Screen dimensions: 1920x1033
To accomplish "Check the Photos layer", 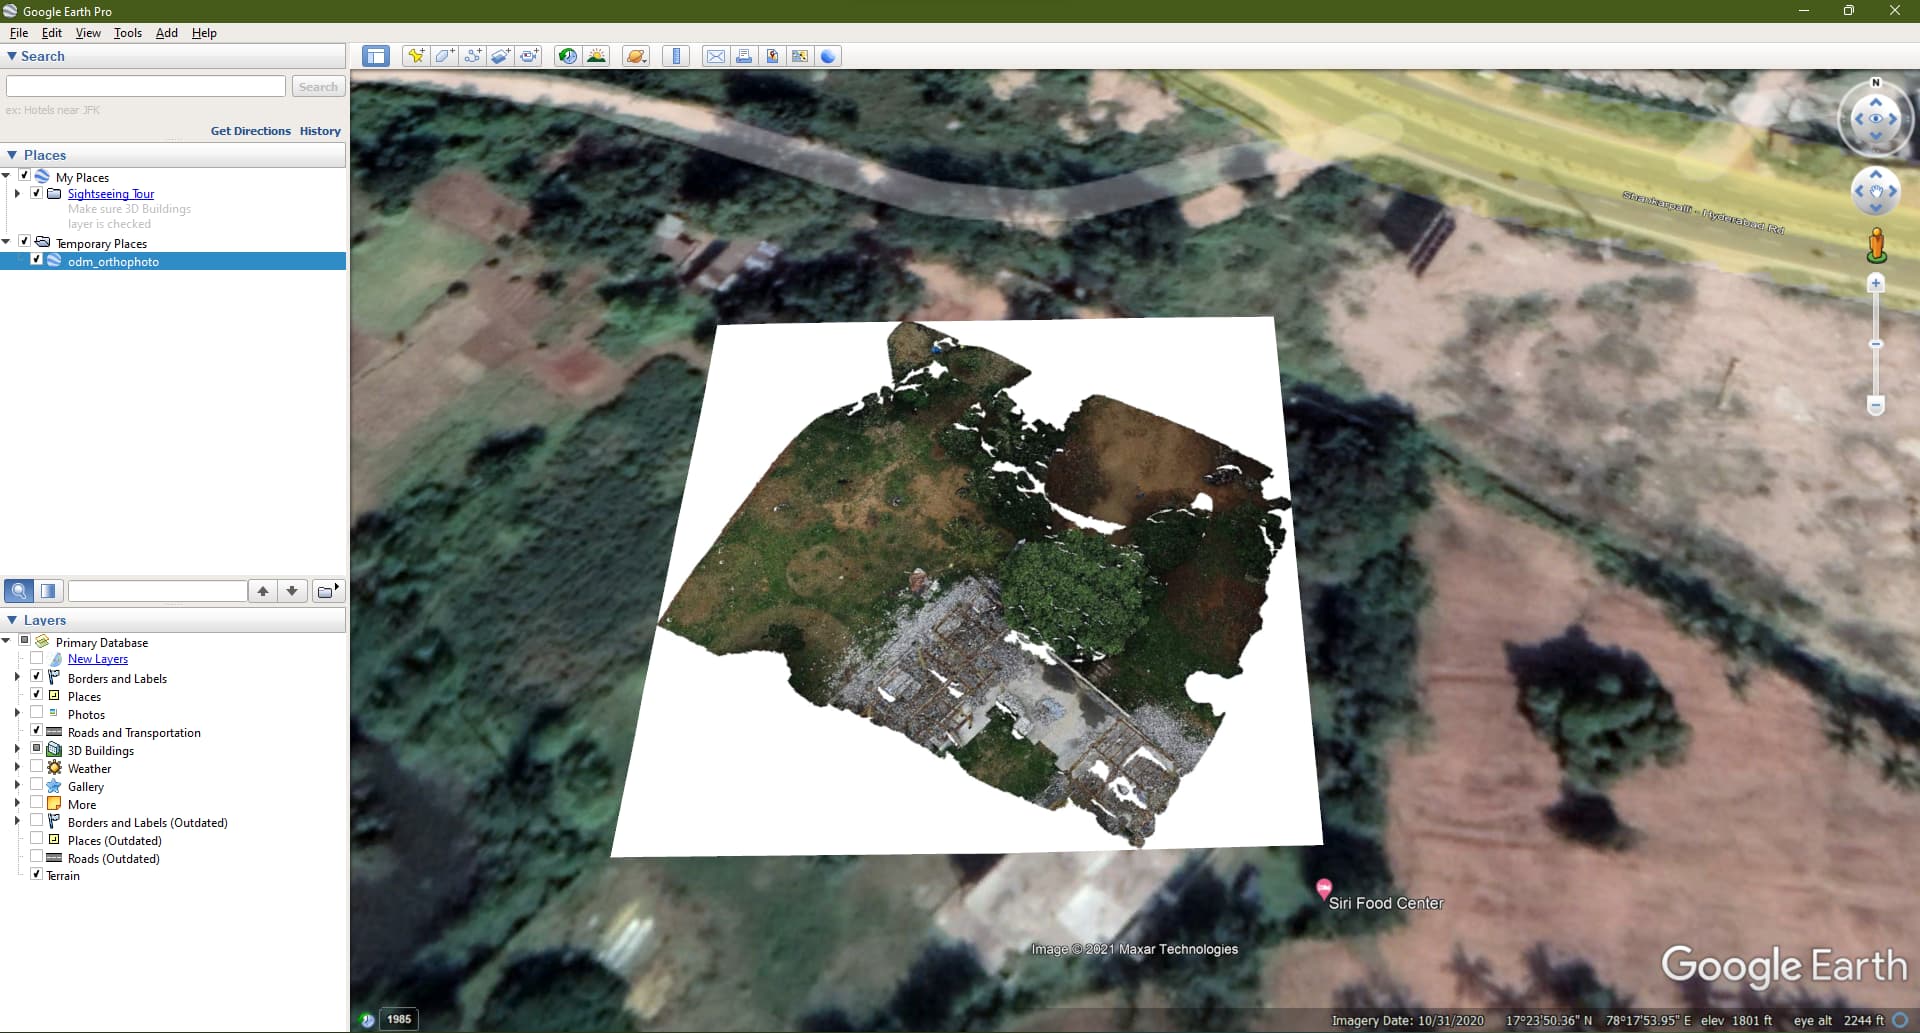I will coord(38,713).
